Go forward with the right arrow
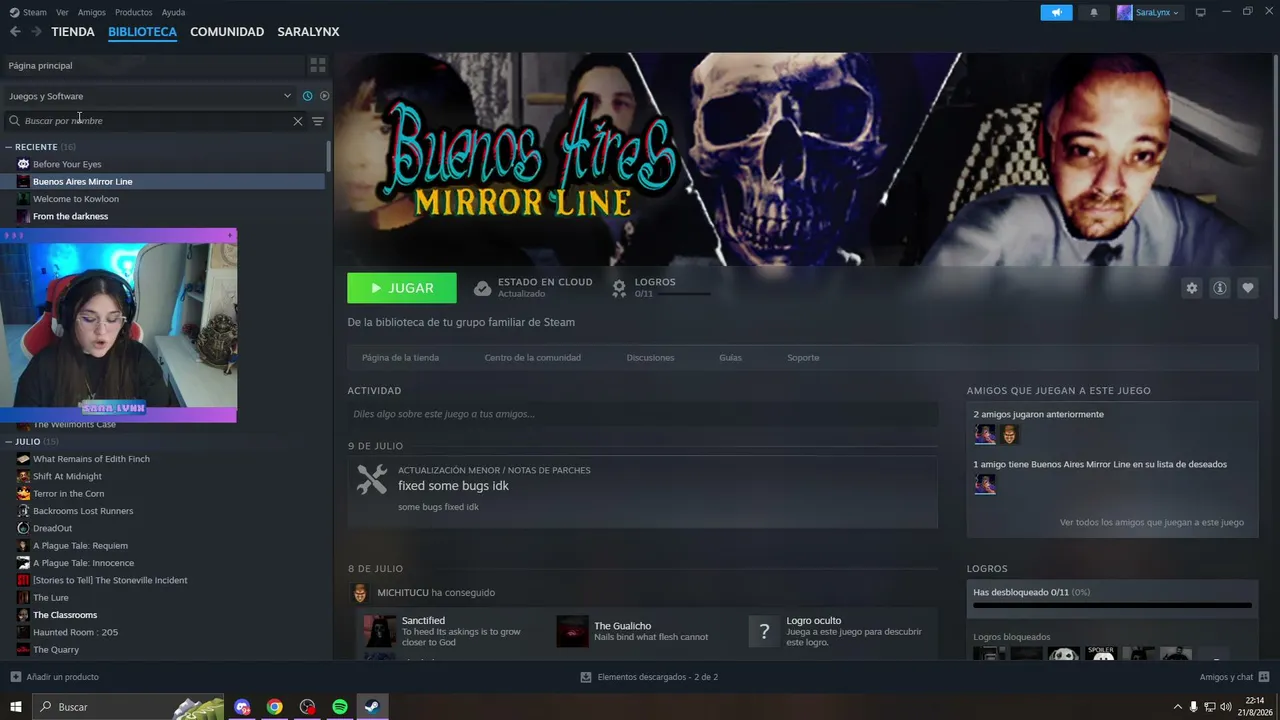Viewport: 1280px width, 720px height. pyautogui.click(x=36, y=32)
